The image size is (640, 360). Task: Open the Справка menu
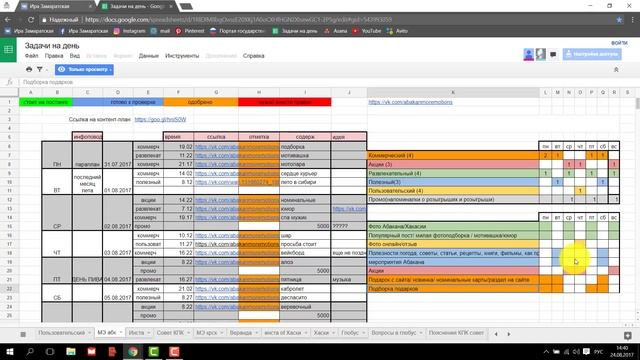253,56
